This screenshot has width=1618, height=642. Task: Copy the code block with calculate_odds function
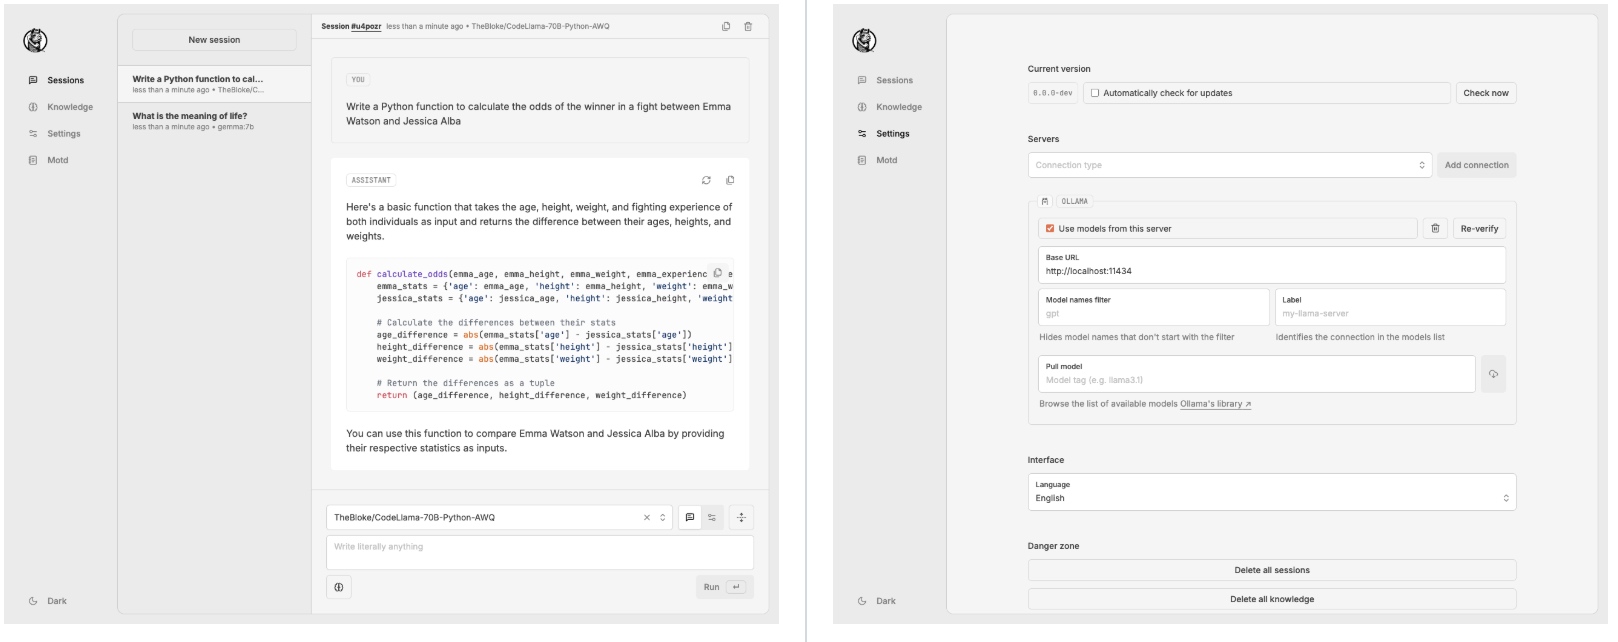tap(717, 273)
